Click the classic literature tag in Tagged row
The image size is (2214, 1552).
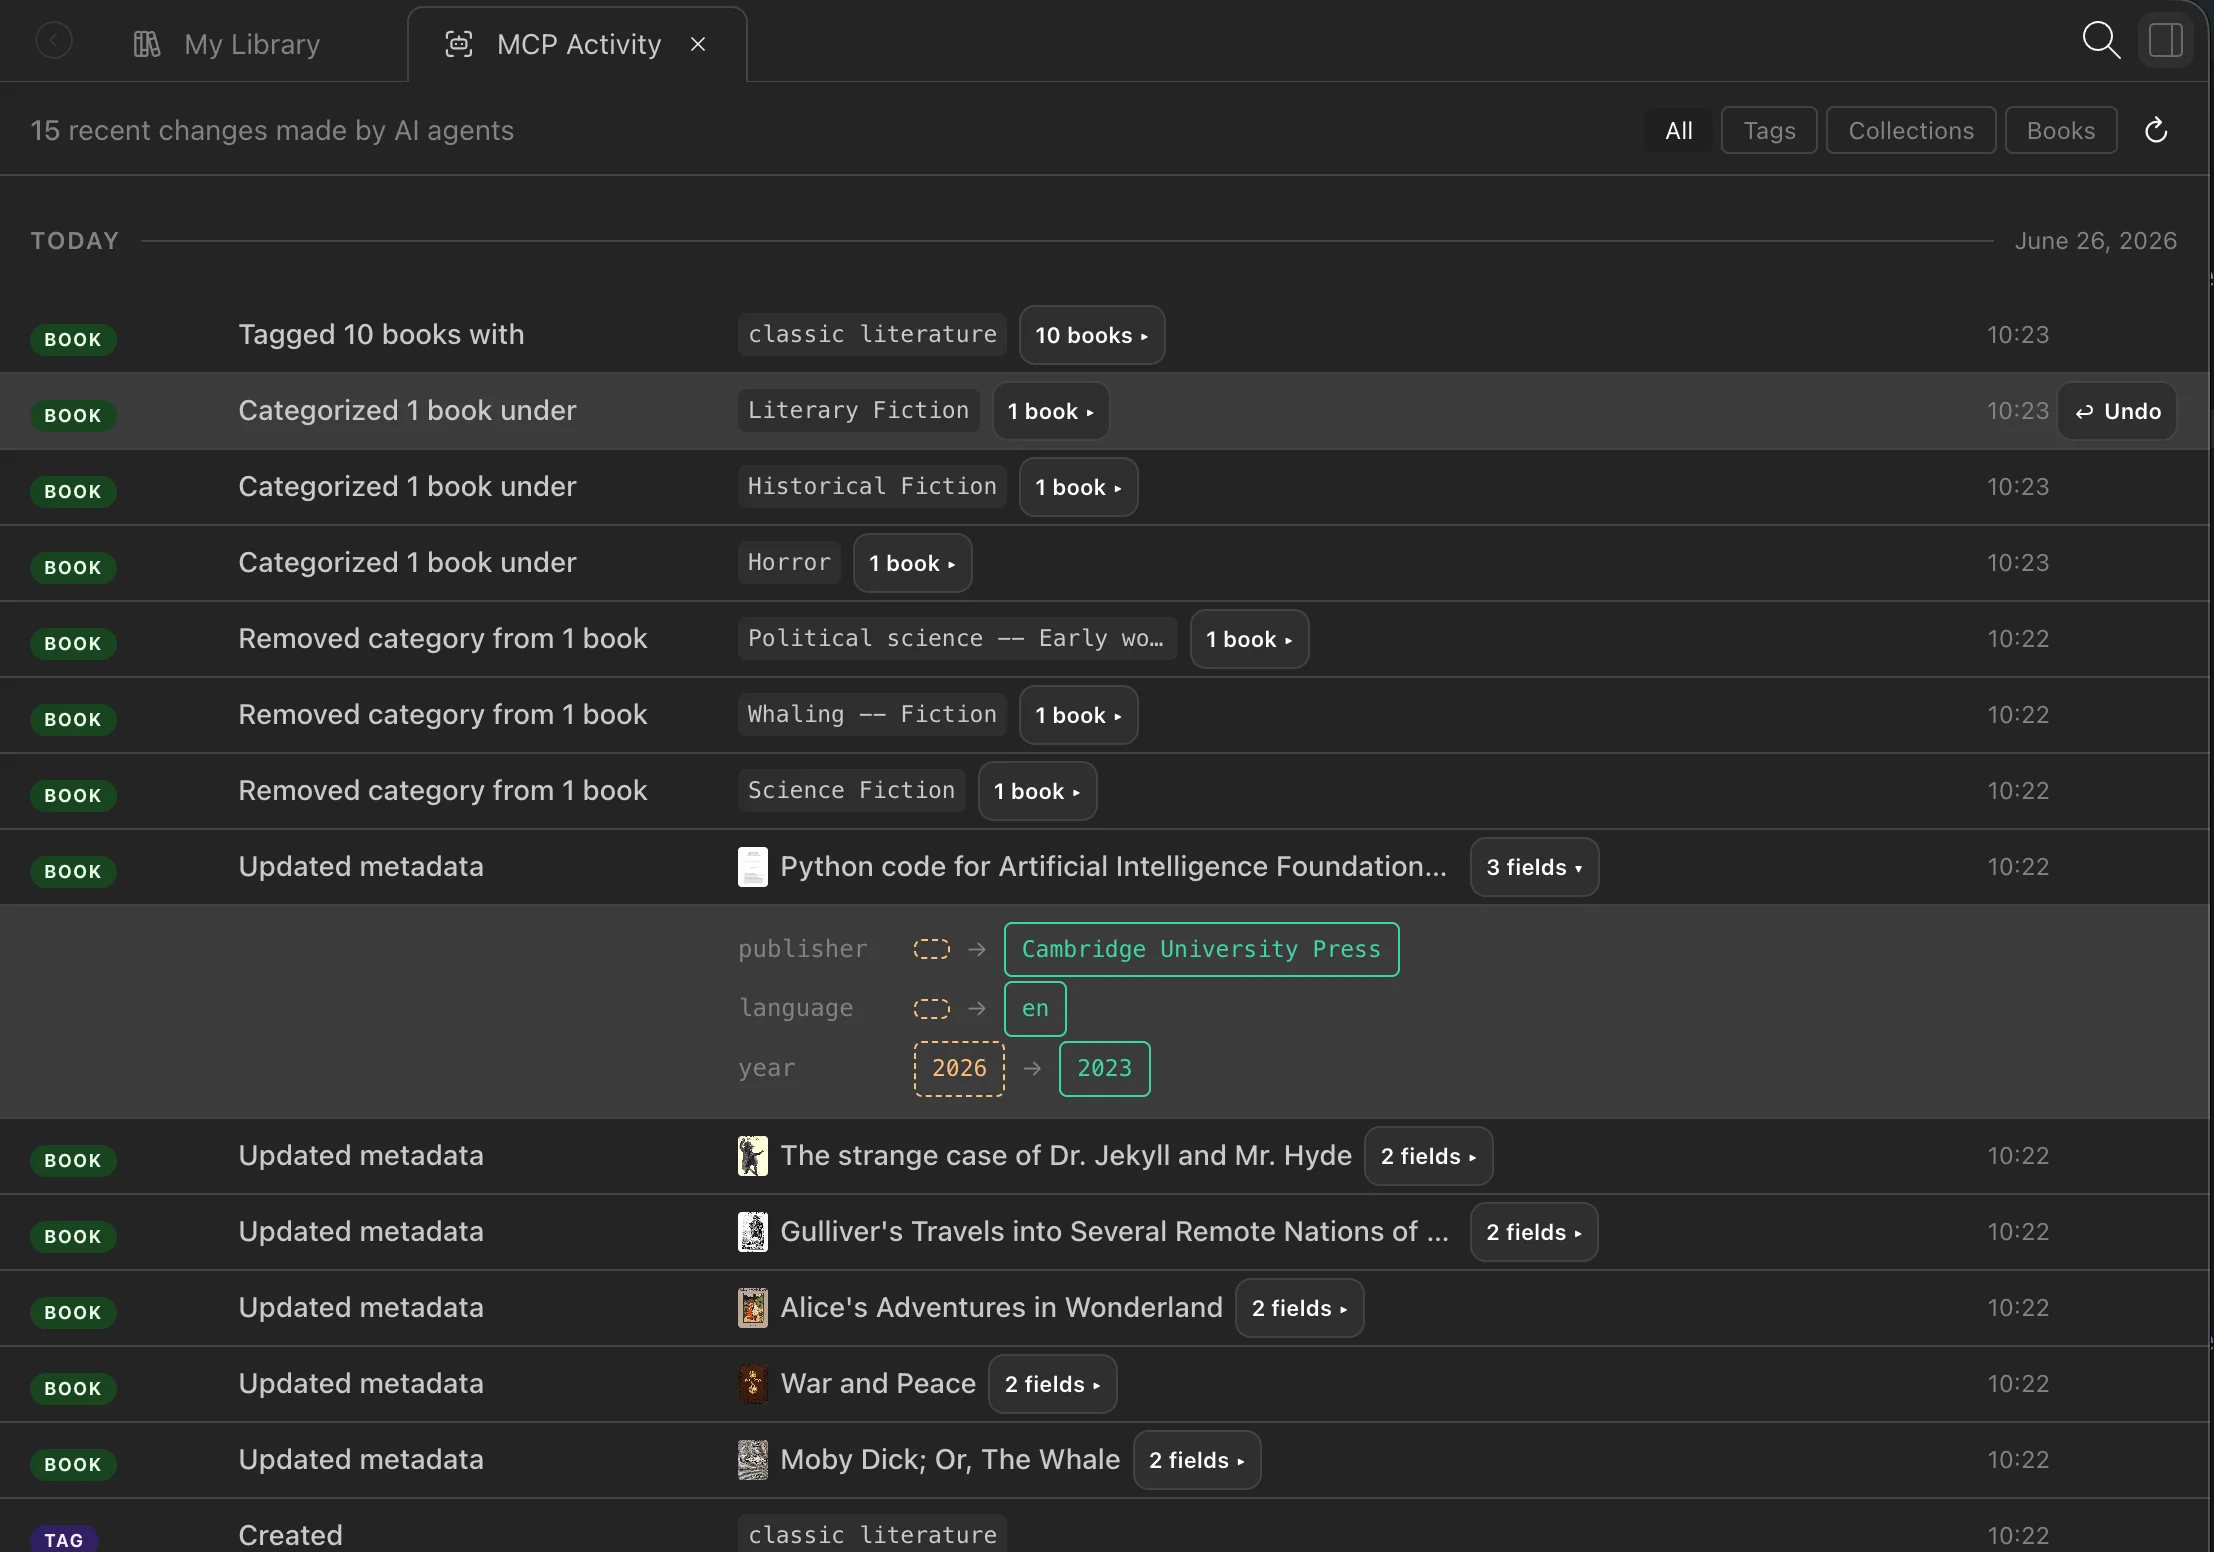(873, 334)
